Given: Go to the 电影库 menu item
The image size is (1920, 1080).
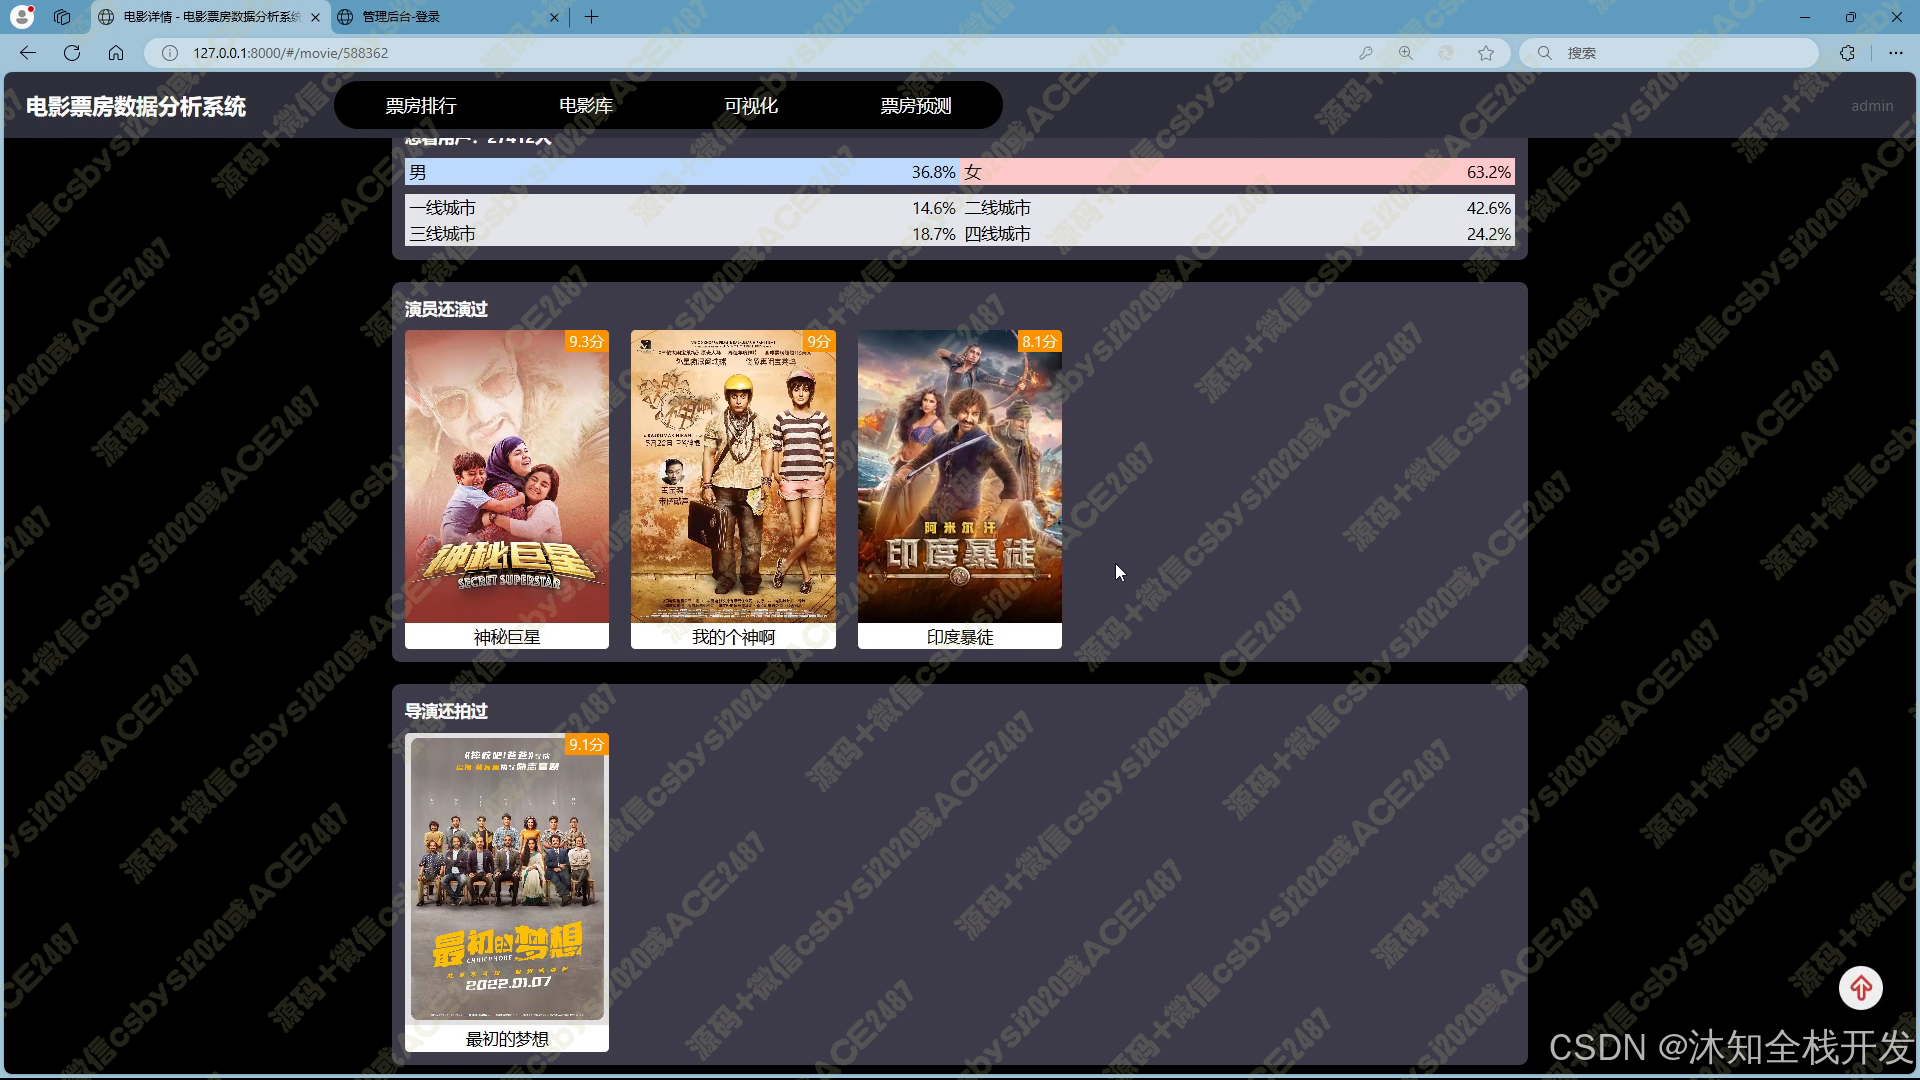Looking at the screenshot, I should (586, 106).
